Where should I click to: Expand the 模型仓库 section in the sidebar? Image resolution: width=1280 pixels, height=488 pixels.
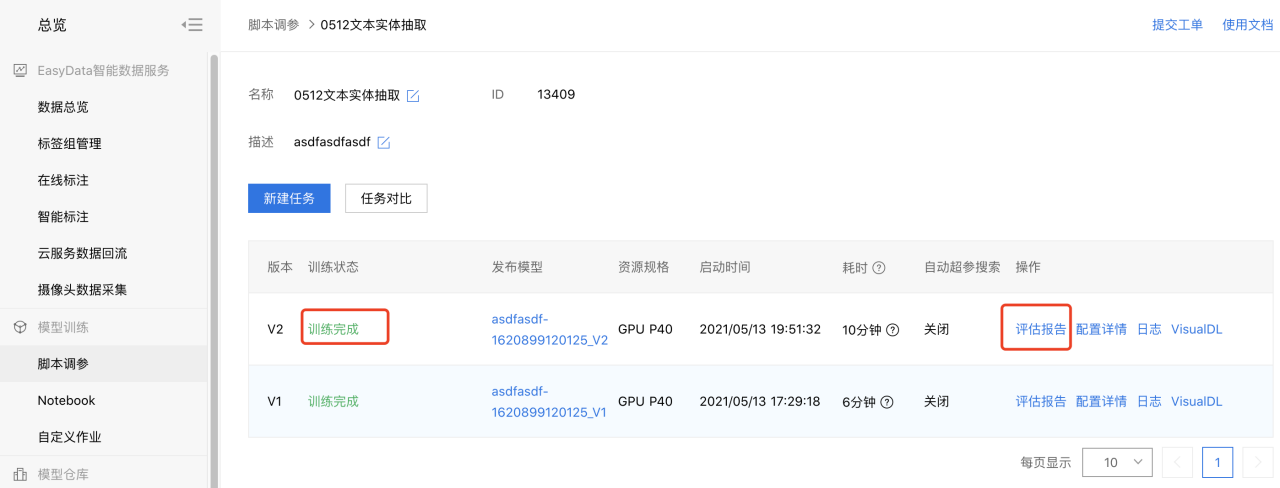(104, 474)
